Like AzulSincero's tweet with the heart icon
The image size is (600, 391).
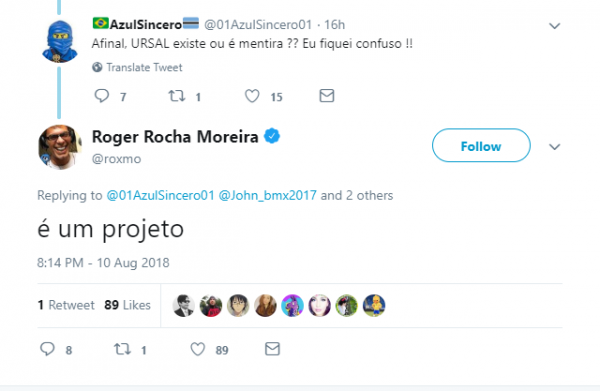click(252, 96)
